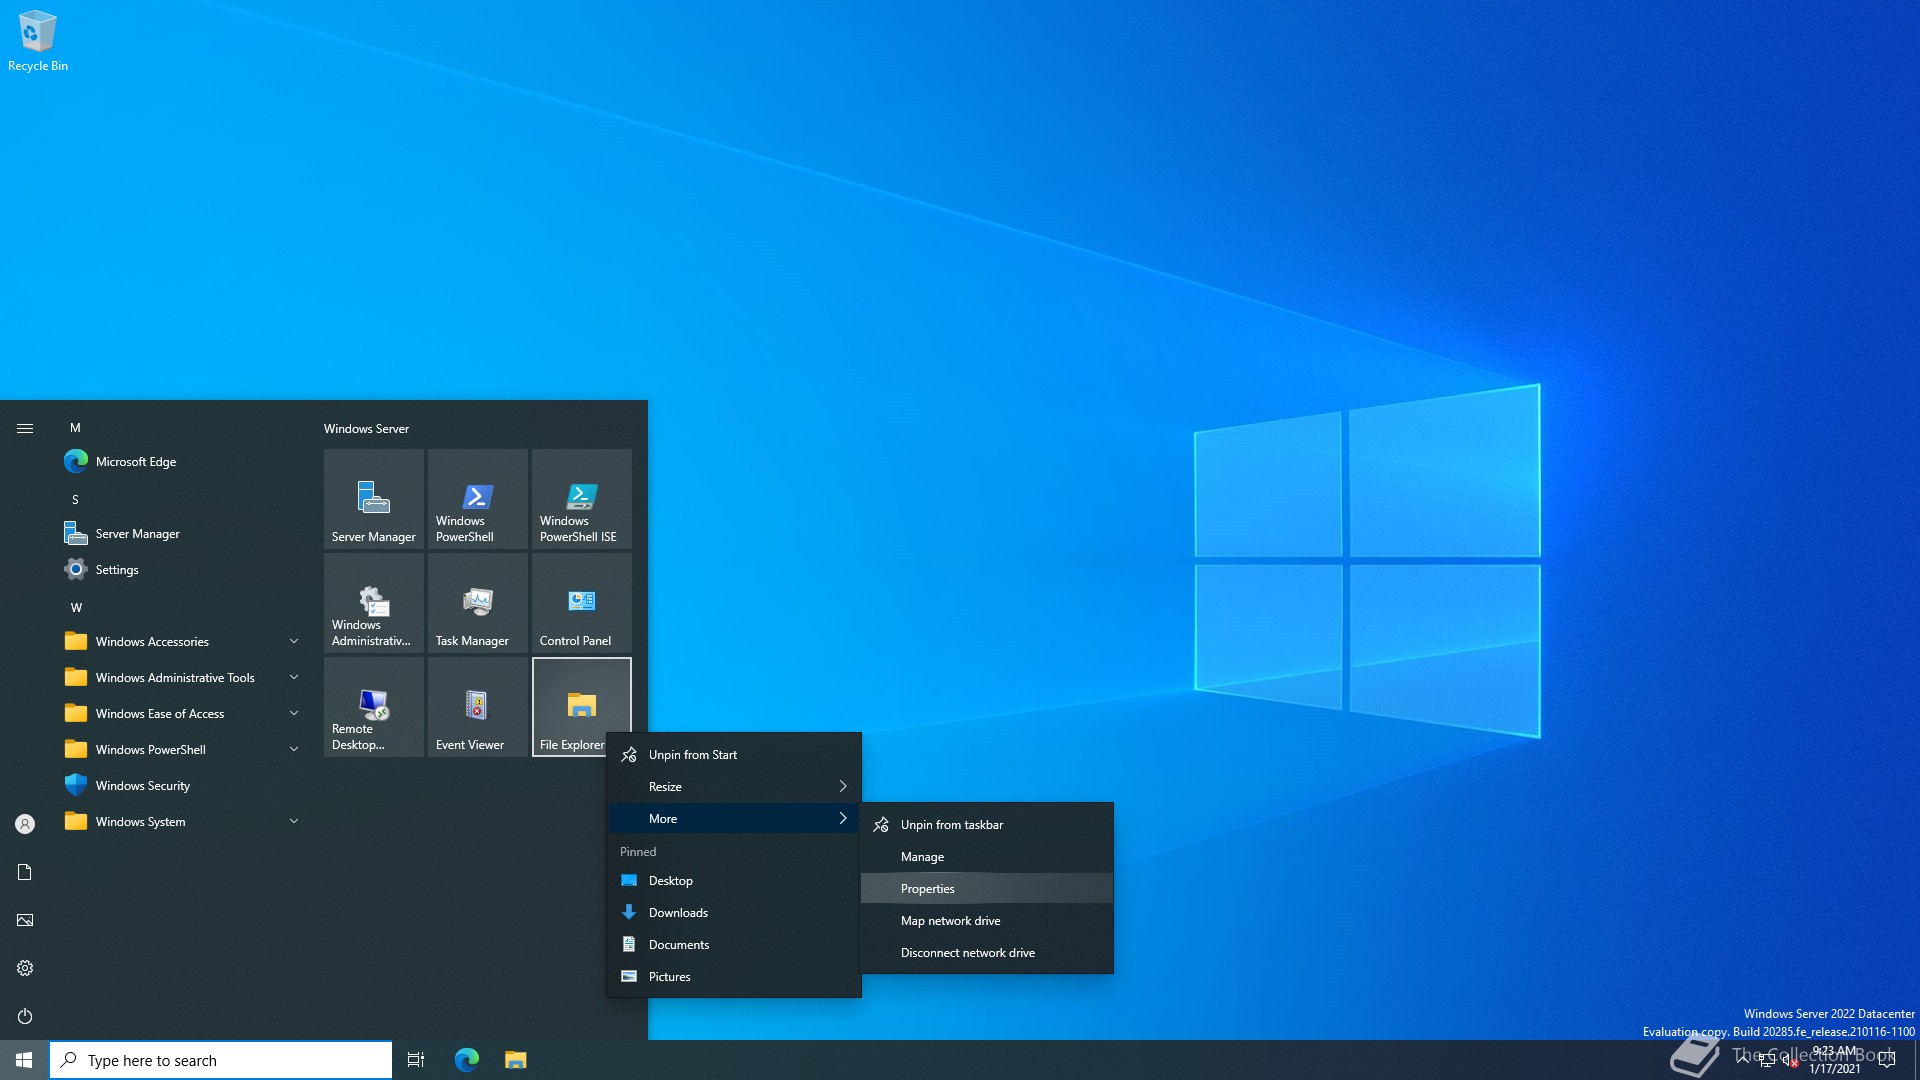This screenshot has height=1080, width=1920.
Task: Launch Edge from the taskbar
Action: coord(467,1060)
